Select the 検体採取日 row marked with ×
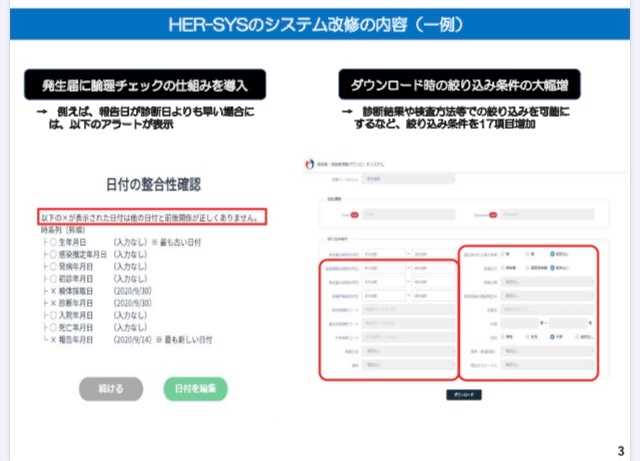This screenshot has height=461, width=640. (97, 291)
